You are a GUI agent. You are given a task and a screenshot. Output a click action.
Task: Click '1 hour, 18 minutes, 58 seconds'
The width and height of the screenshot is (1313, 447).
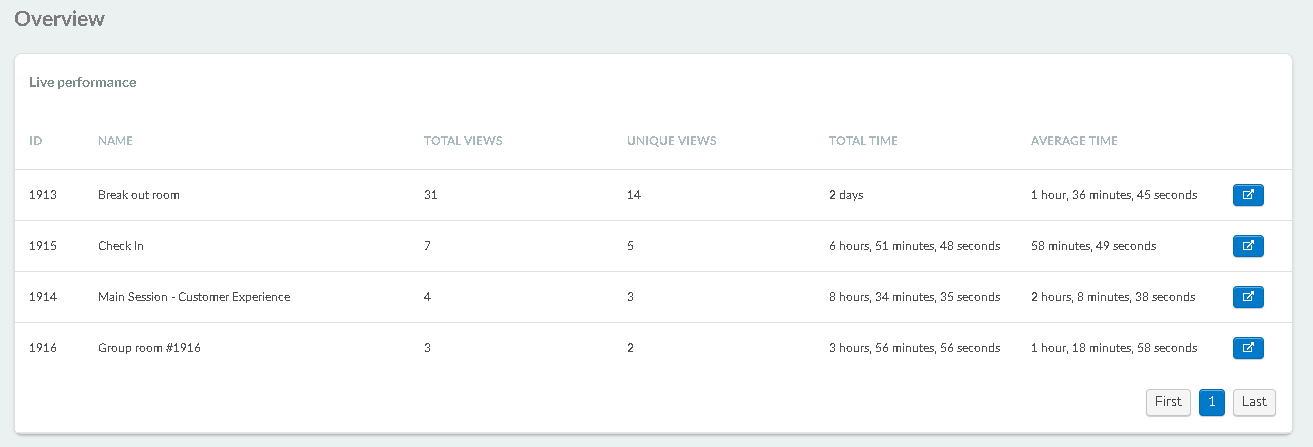[x=1114, y=348]
